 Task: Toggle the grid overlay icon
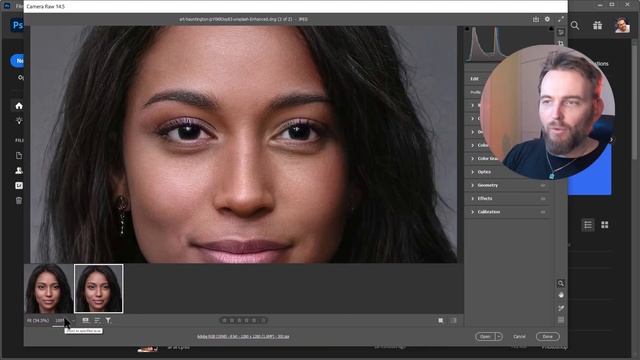tap(561, 320)
